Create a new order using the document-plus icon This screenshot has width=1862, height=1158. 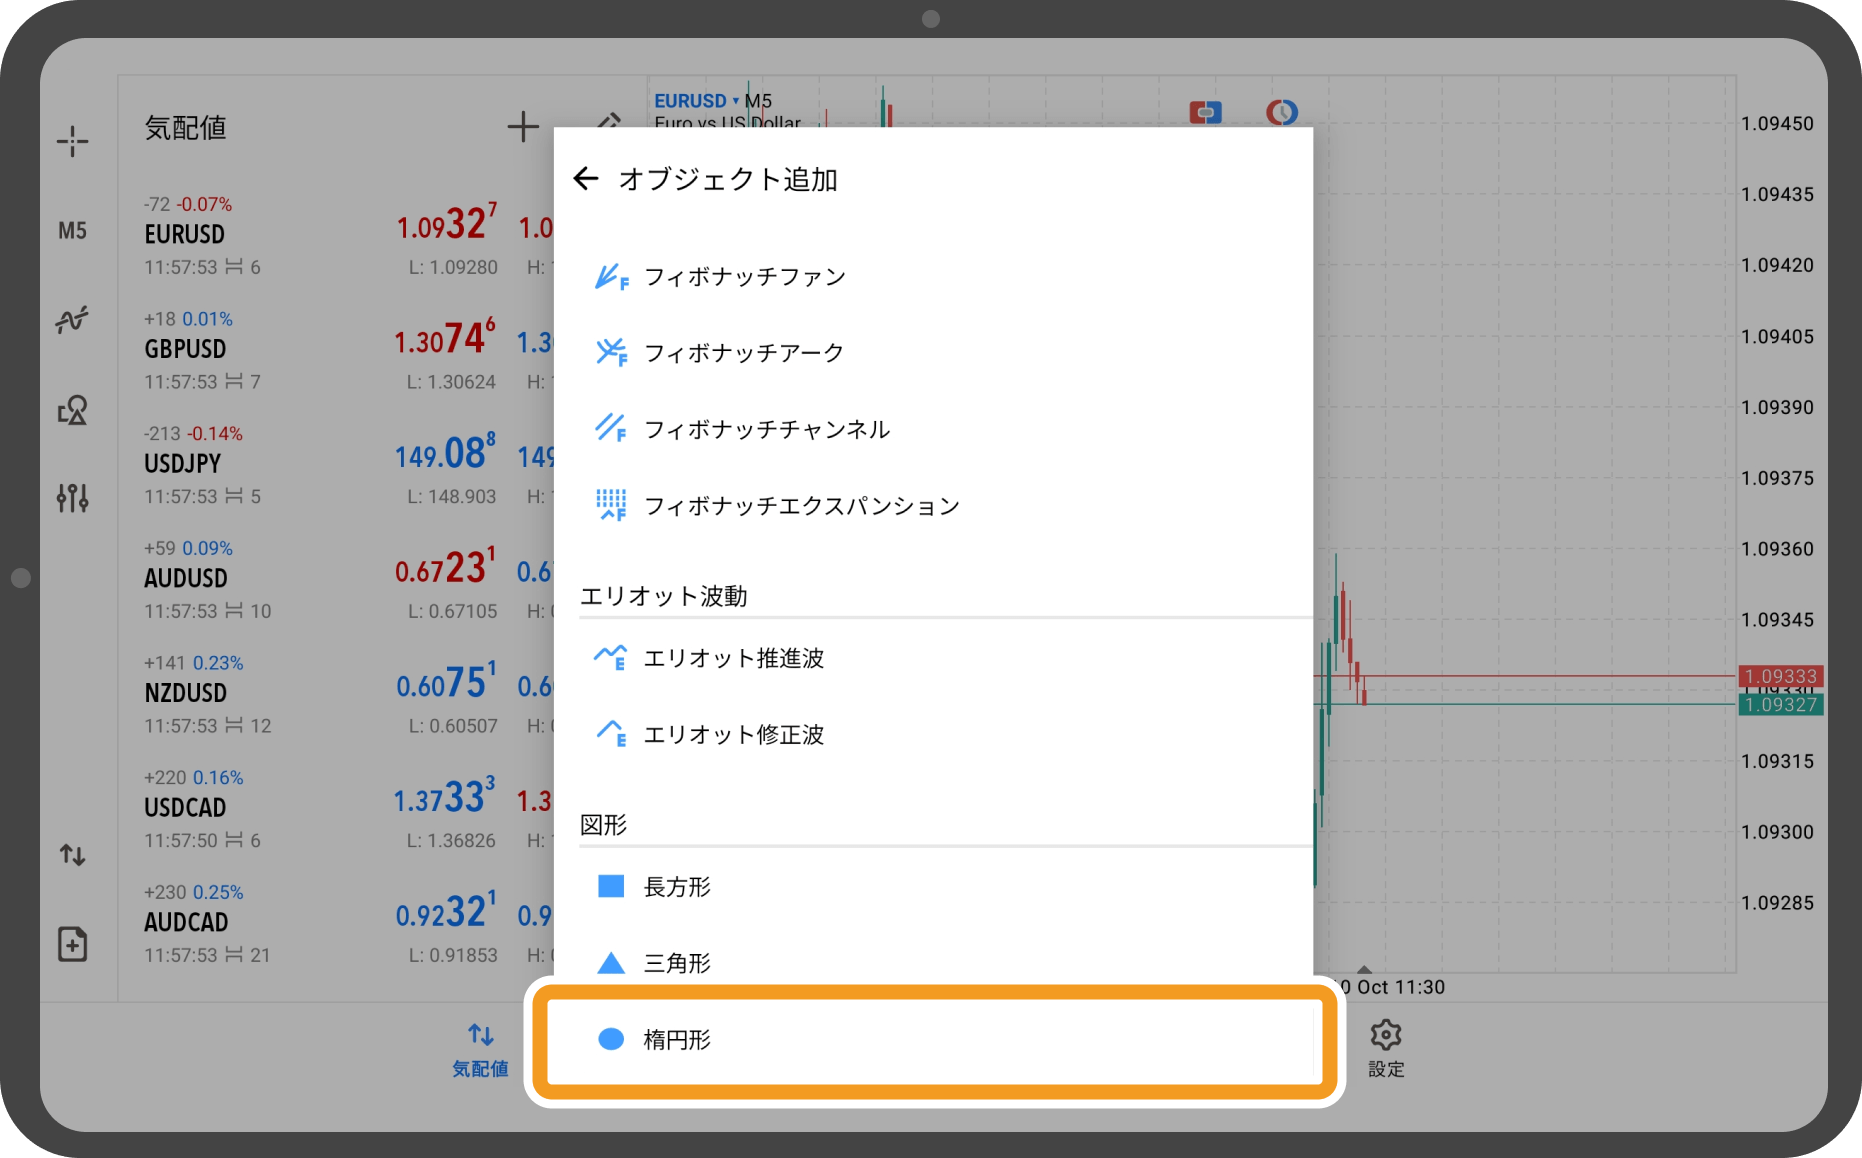pyautogui.click(x=74, y=943)
